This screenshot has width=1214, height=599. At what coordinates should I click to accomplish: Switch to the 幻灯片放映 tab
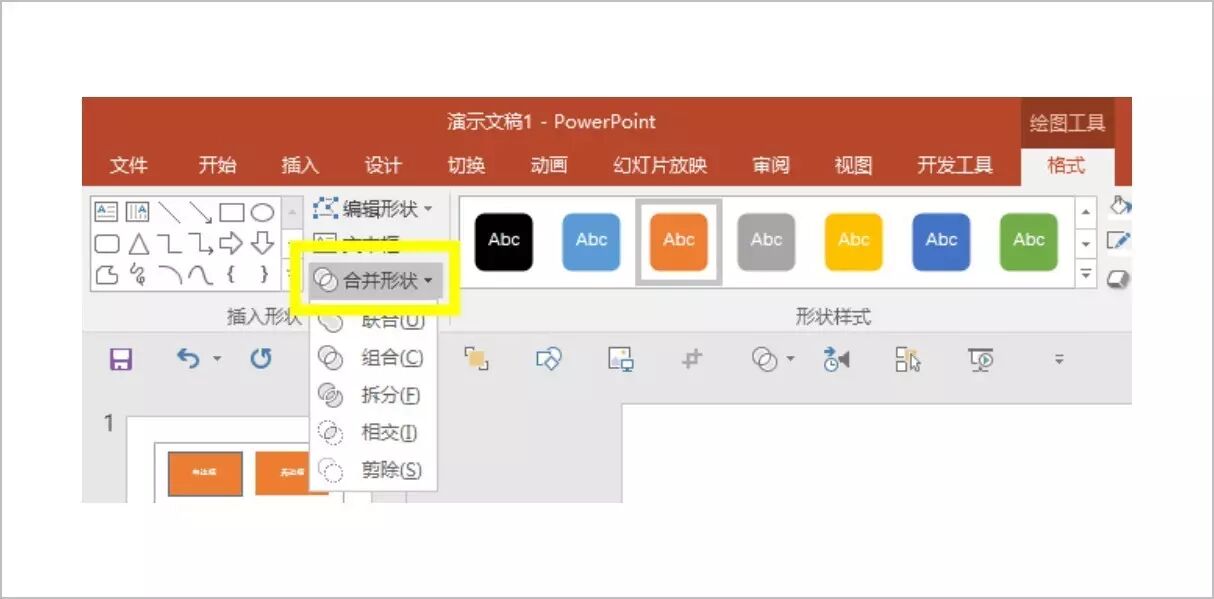(x=660, y=165)
